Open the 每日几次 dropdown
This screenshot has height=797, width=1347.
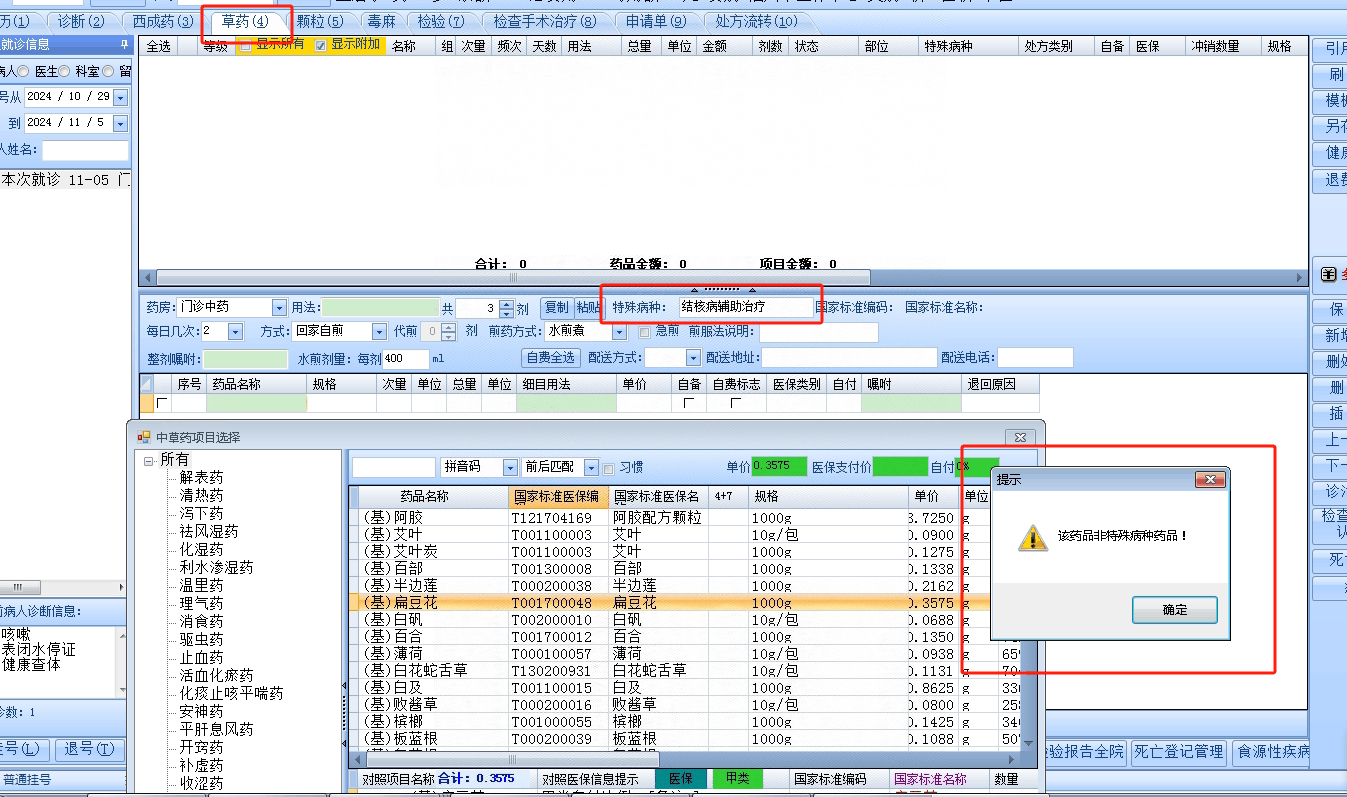coord(235,331)
